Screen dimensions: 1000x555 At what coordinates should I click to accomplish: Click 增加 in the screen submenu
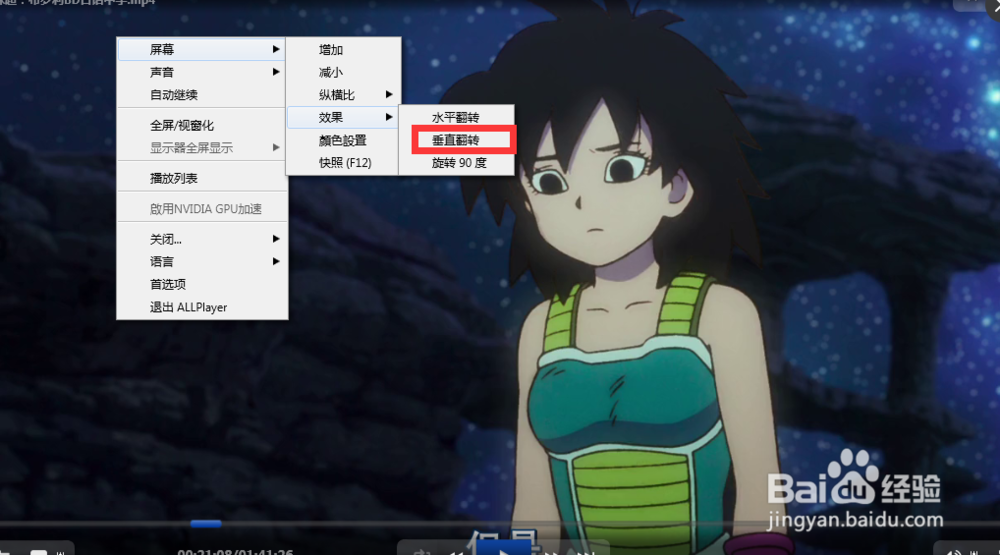(343, 50)
